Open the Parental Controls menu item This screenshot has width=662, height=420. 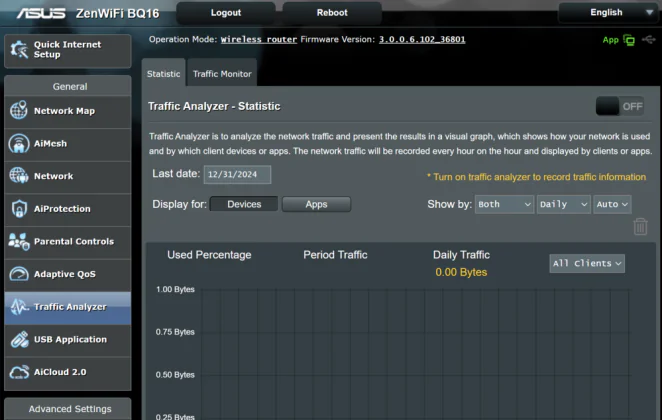pos(68,241)
